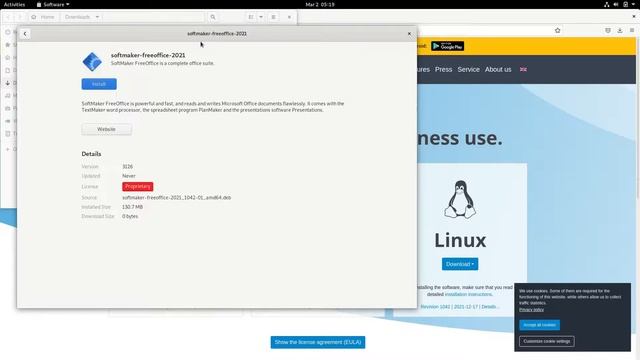Click the red Proprietary license badge

click(138, 187)
